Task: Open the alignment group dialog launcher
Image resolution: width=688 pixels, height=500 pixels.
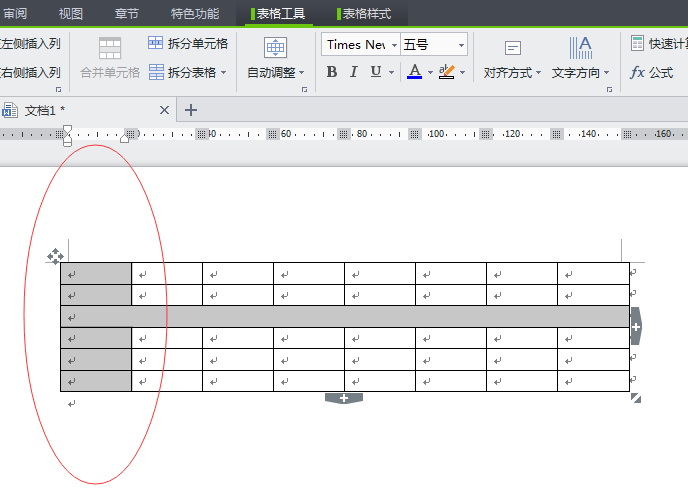Action: 609,89
